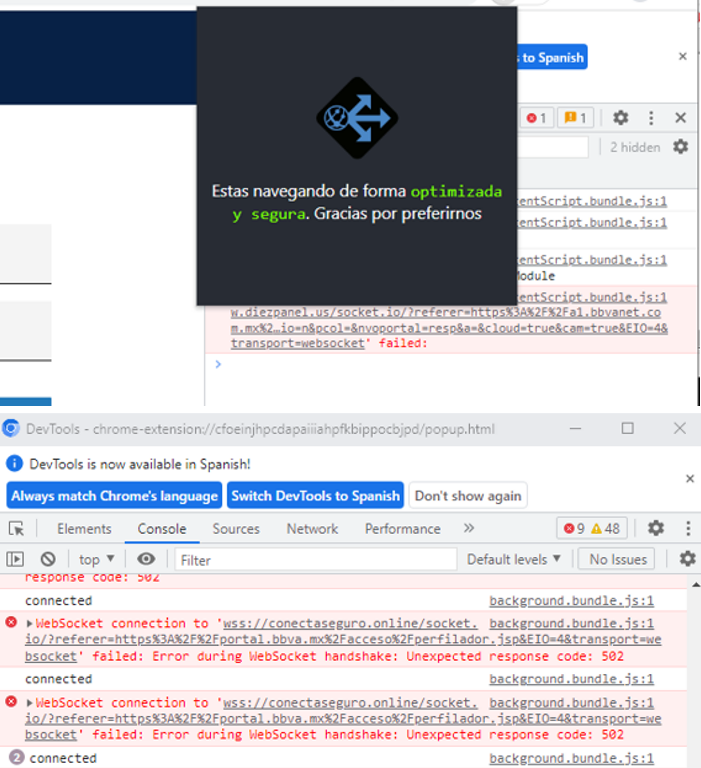This screenshot has height=768, width=701.
Task: Click the second WebSocket error red icon
Action: pyautogui.click(x=11, y=702)
